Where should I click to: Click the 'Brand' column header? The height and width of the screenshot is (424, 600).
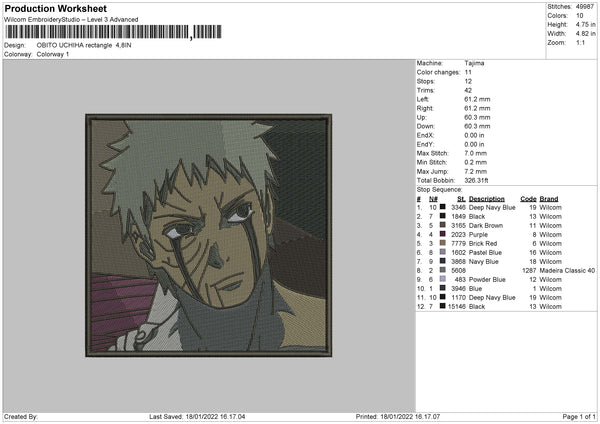[x=549, y=199]
